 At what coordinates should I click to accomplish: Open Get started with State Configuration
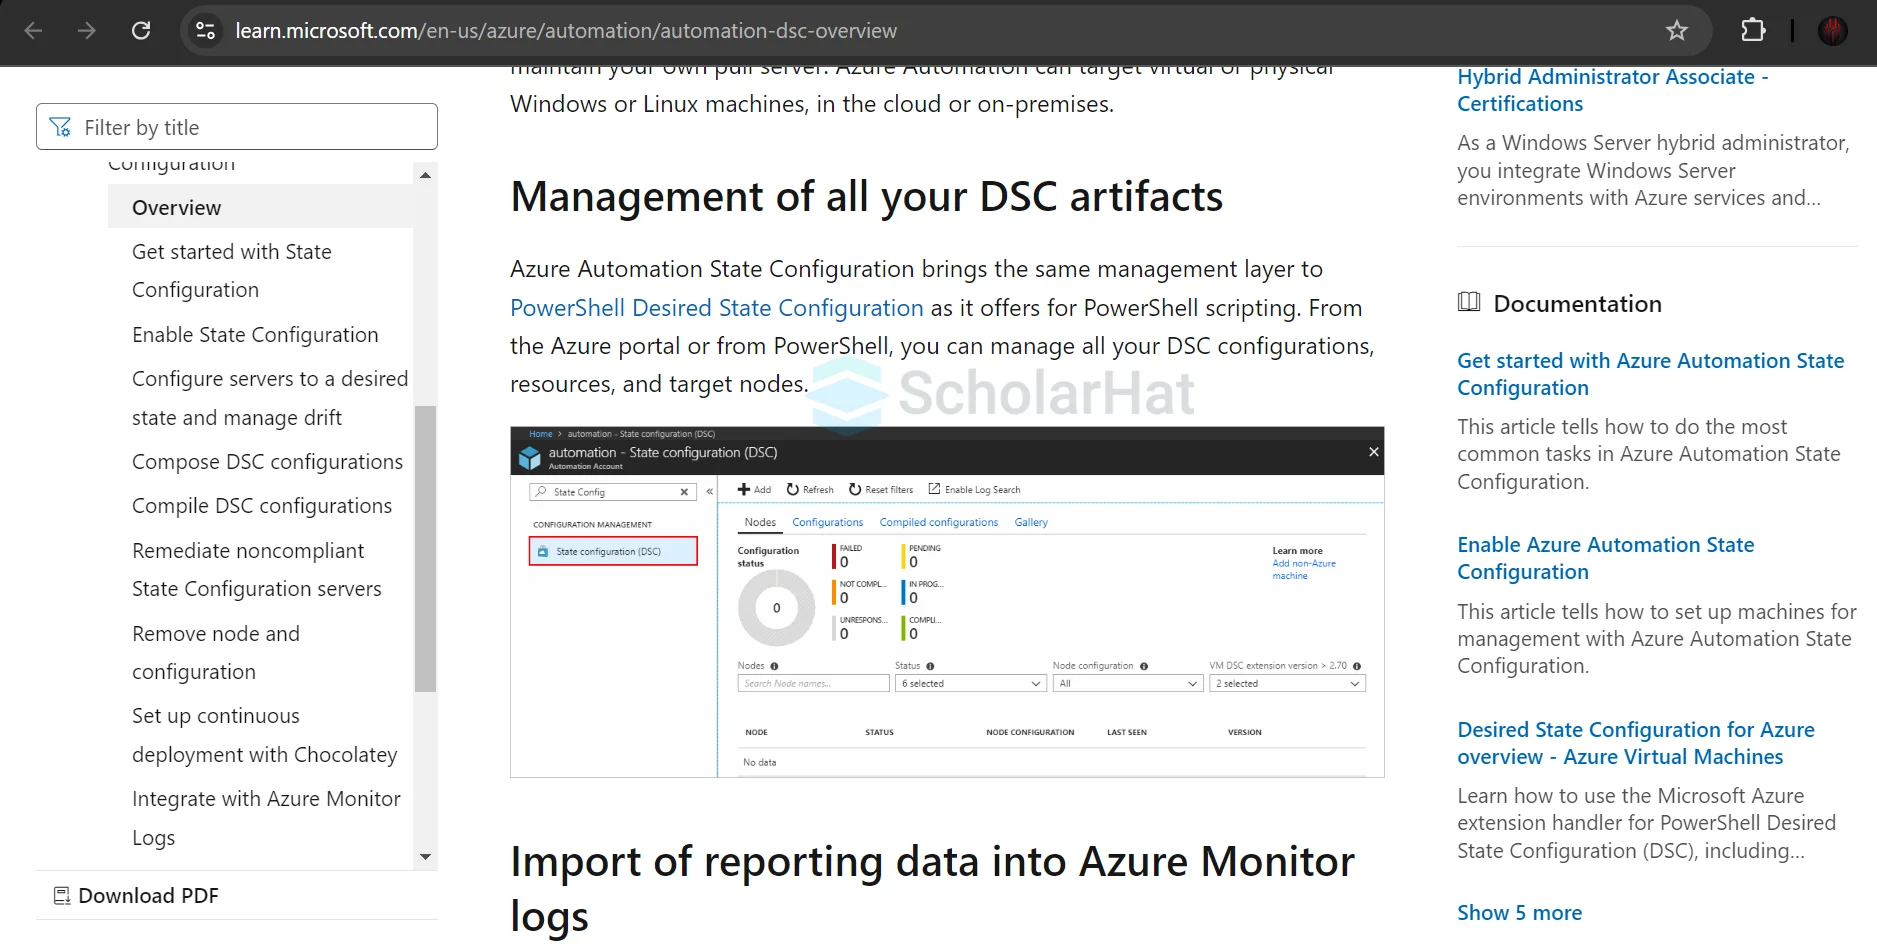232,271
